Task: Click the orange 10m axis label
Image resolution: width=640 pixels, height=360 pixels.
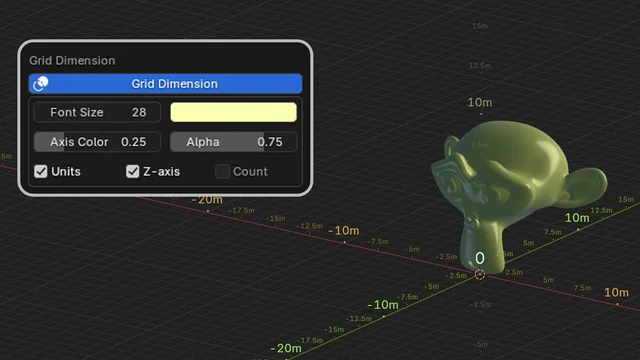Action: [616, 293]
